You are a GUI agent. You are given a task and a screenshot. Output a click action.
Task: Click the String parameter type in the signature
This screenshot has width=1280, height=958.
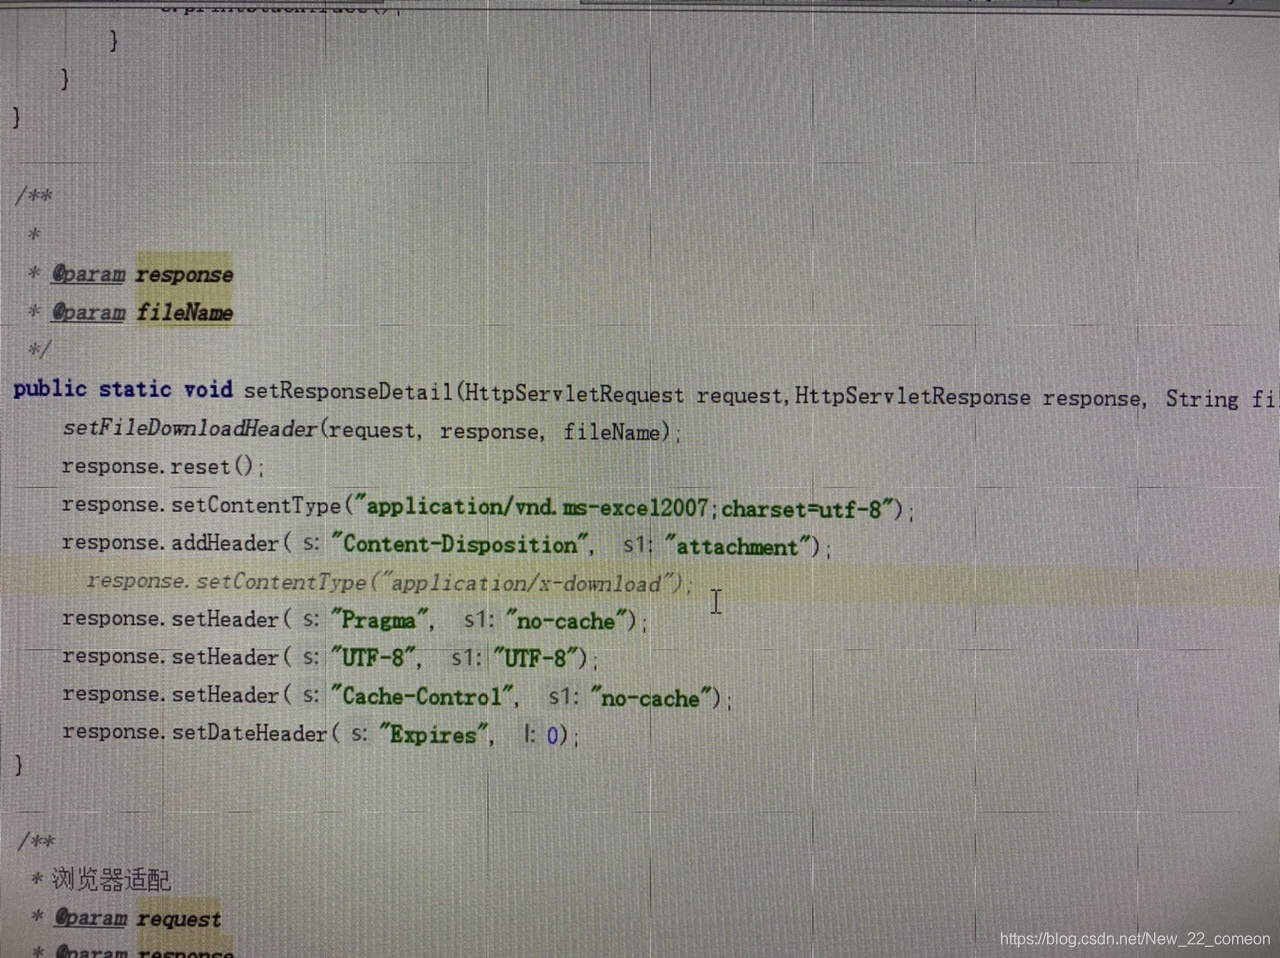coord(1202,399)
